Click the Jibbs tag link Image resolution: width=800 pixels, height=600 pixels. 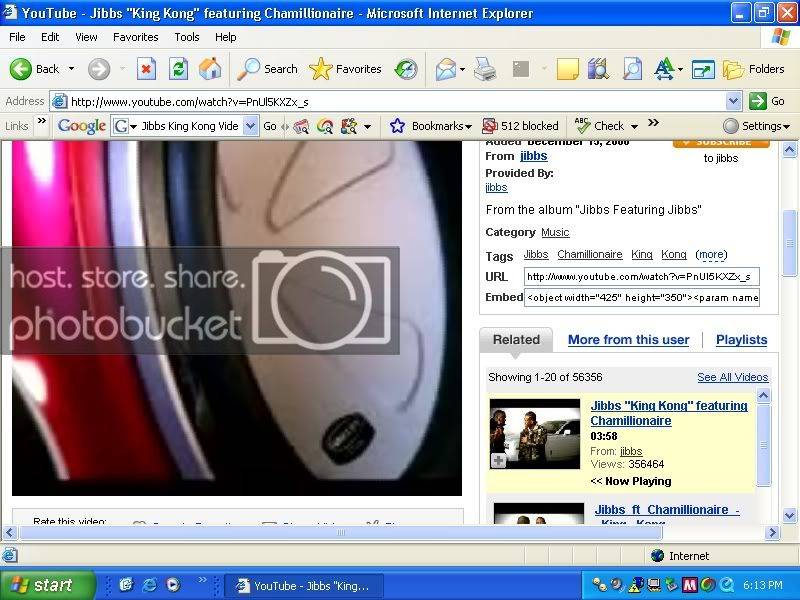[536, 254]
